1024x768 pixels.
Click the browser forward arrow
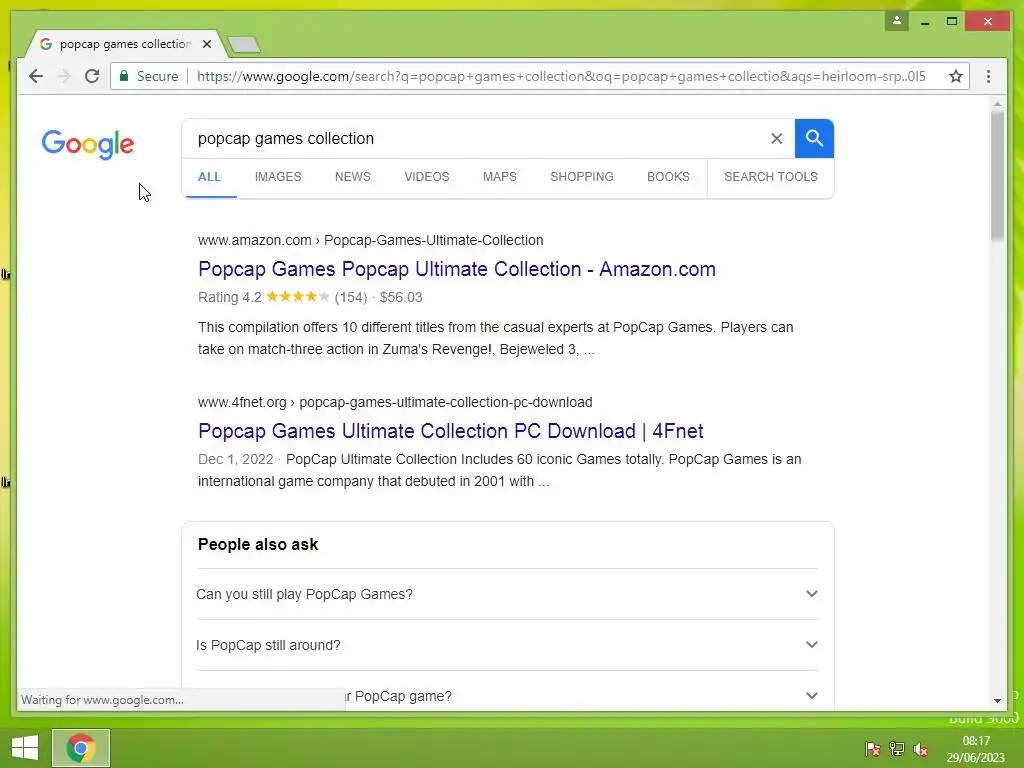(63, 76)
